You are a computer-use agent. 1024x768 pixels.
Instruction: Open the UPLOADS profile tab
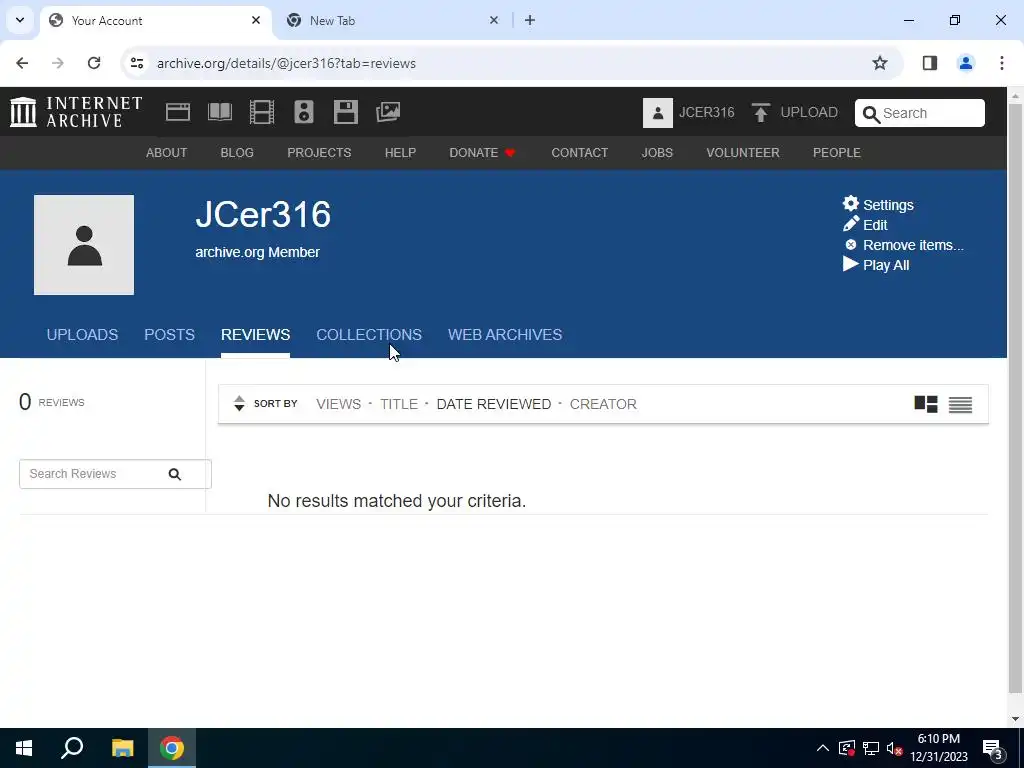pos(82,334)
